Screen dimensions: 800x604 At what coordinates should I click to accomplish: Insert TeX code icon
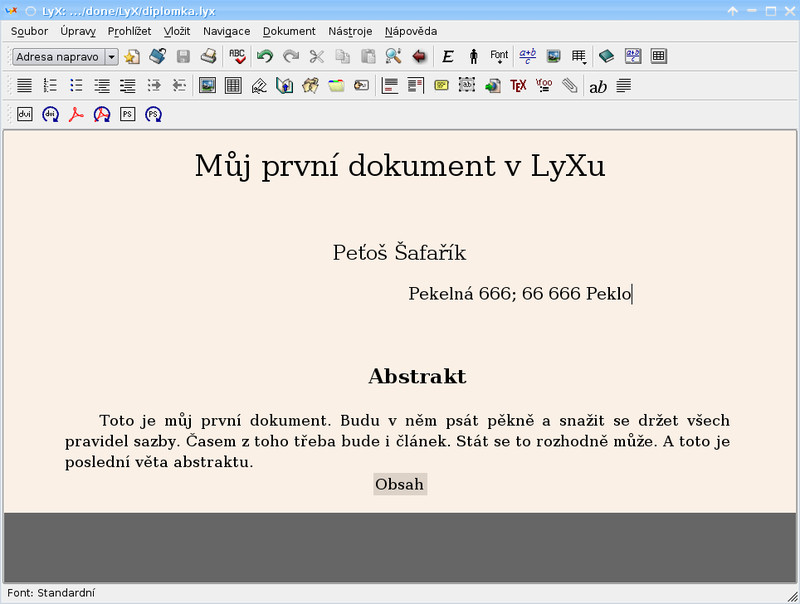click(x=518, y=85)
